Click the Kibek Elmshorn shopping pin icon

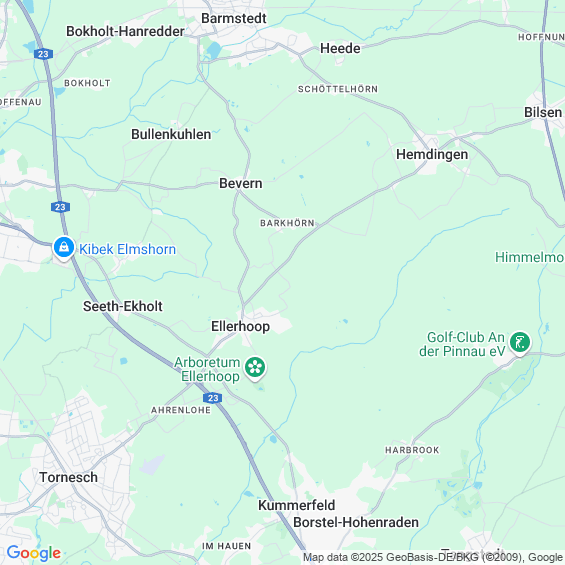(x=64, y=248)
